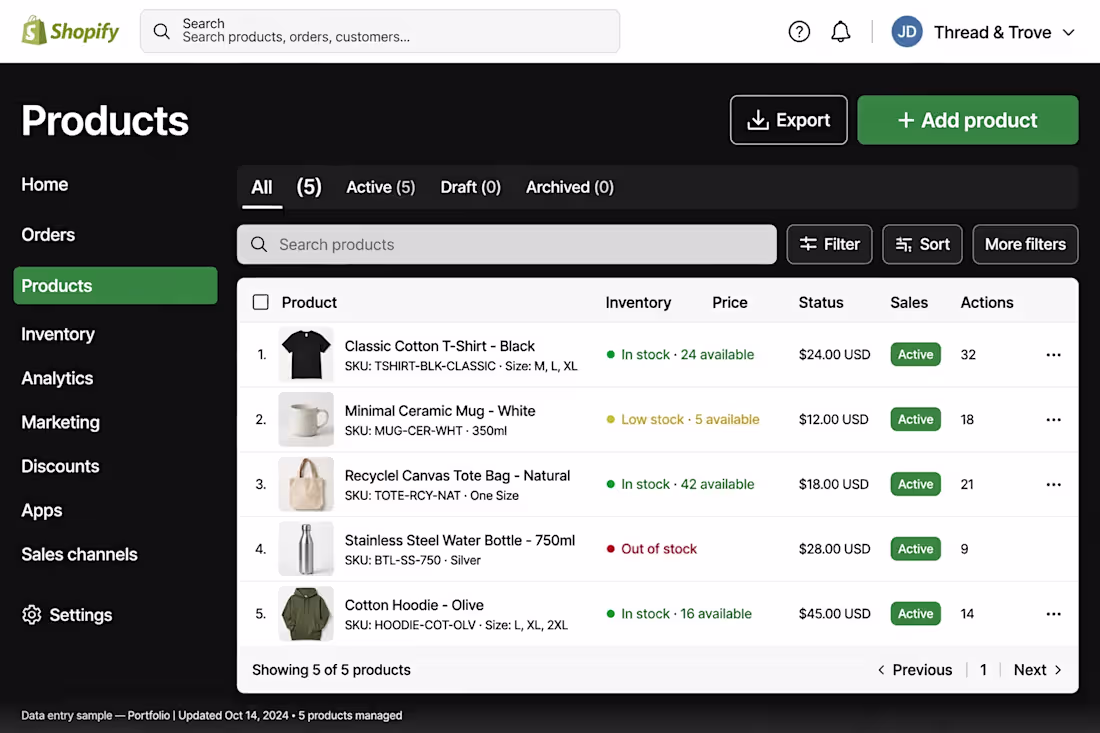Switch to the Archived (0) tab

[x=570, y=187]
